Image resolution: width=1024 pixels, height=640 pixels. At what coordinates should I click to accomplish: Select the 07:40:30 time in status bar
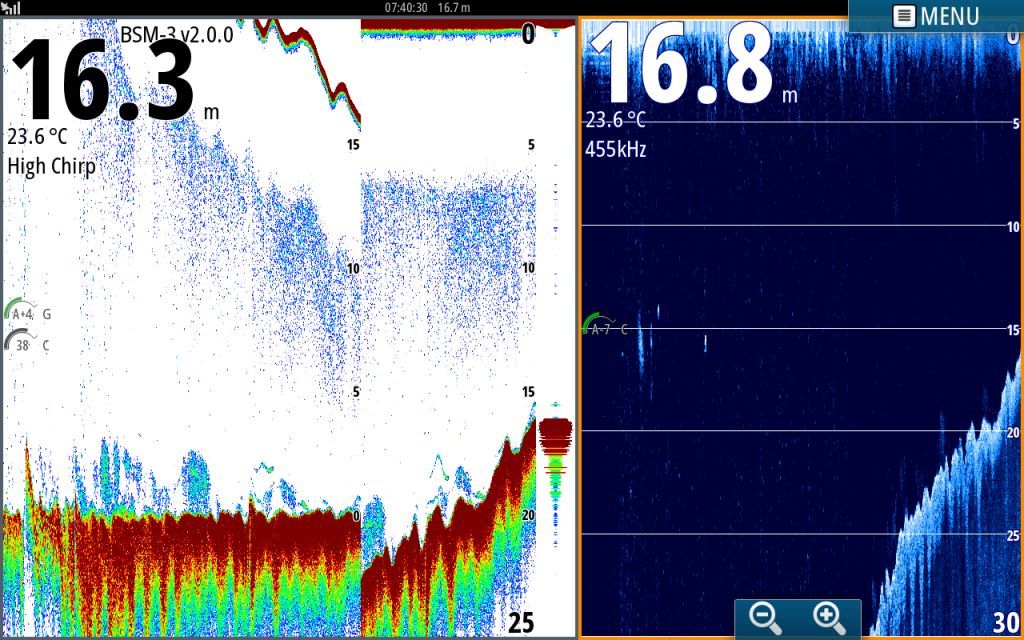(406, 8)
